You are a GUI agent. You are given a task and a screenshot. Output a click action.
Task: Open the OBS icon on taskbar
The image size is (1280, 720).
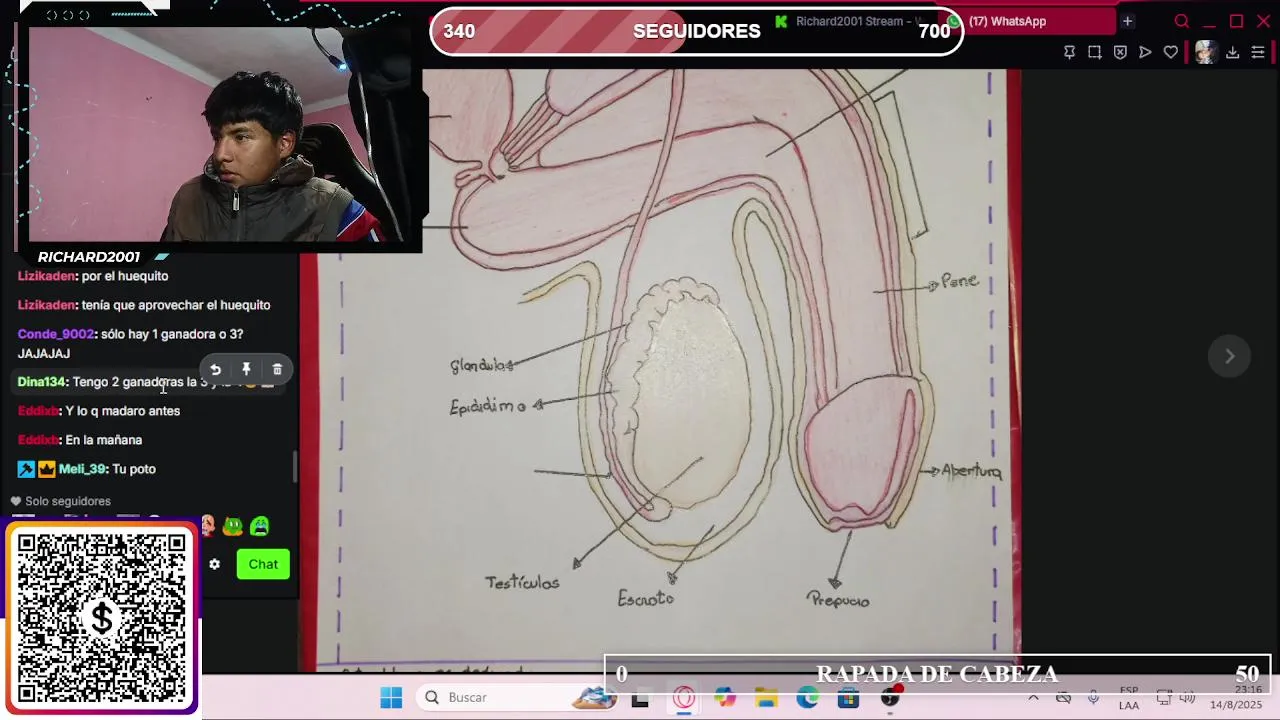pos(890,698)
